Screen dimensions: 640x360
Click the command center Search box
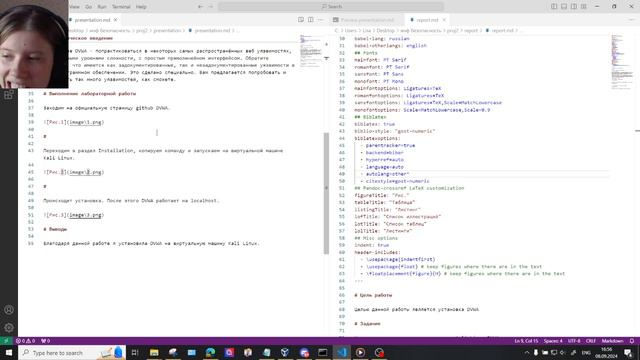point(331,7)
